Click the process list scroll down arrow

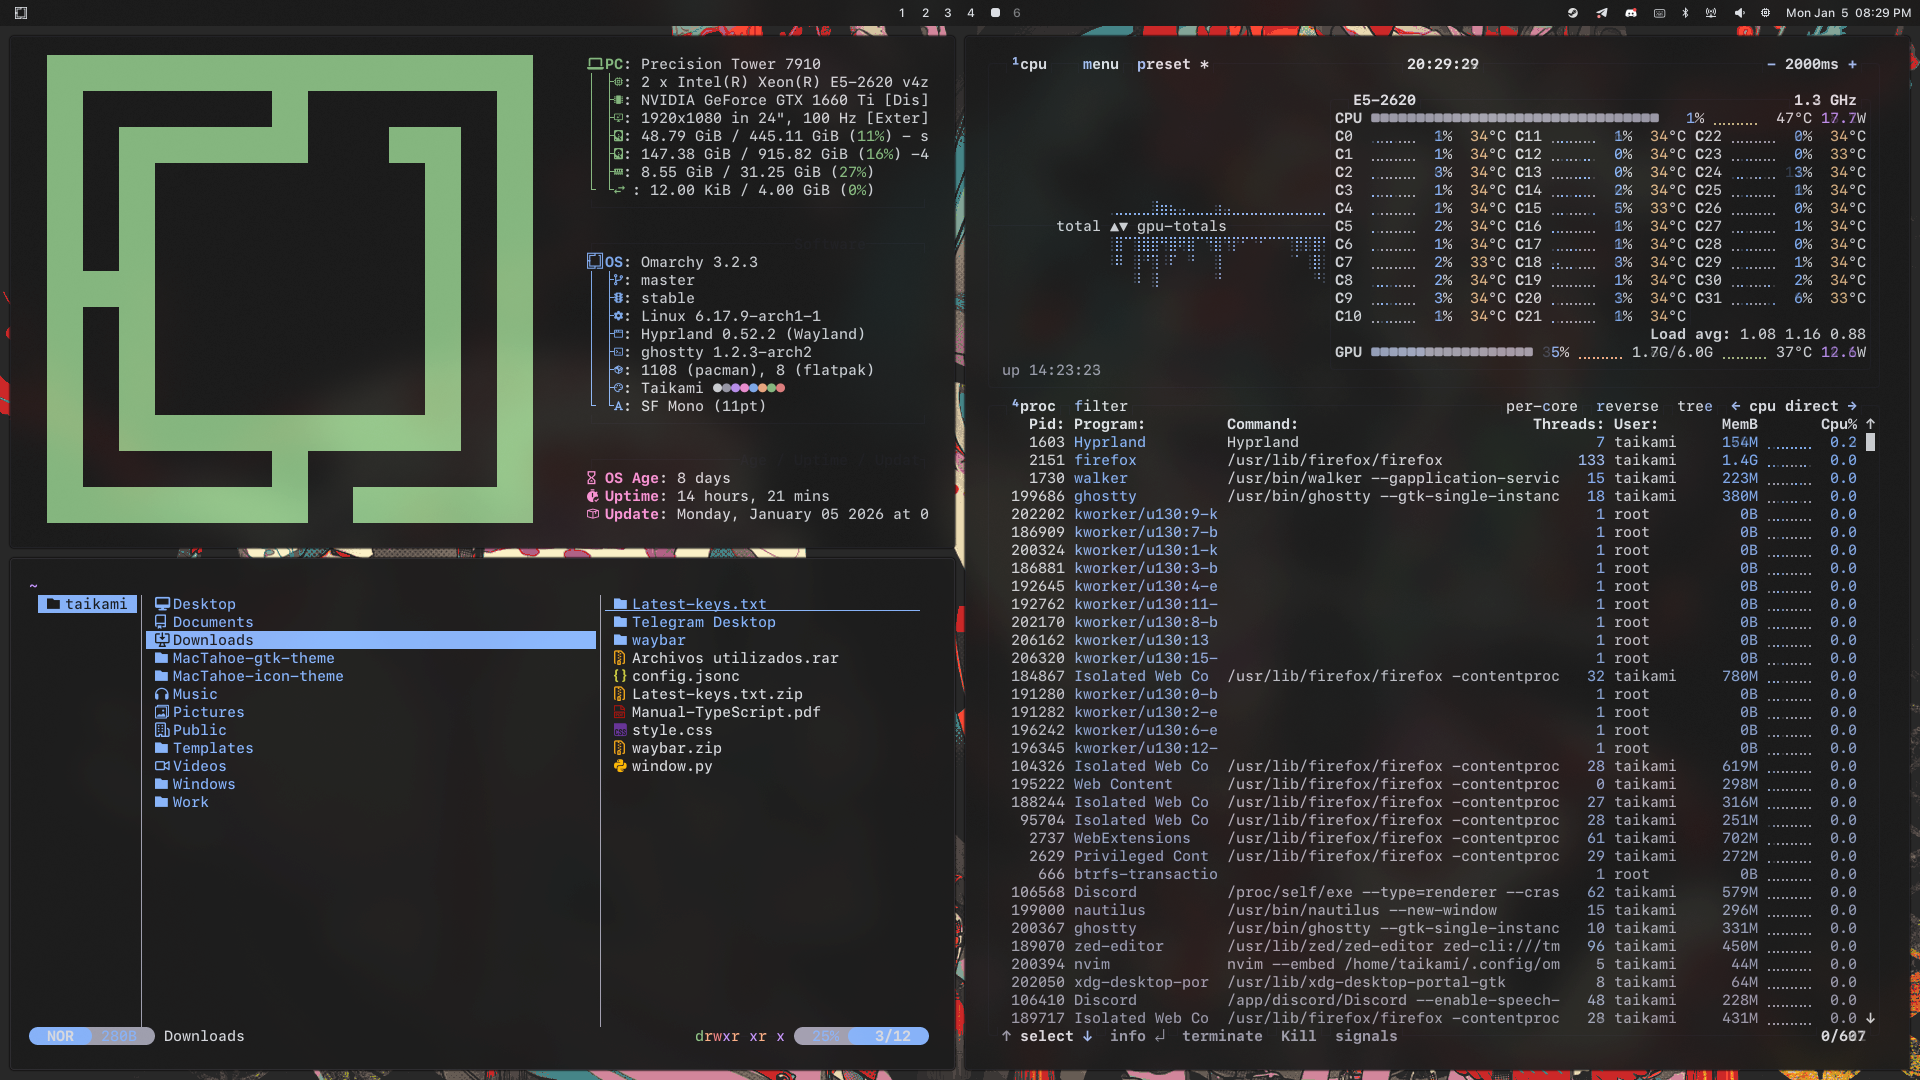pyautogui.click(x=1870, y=1018)
